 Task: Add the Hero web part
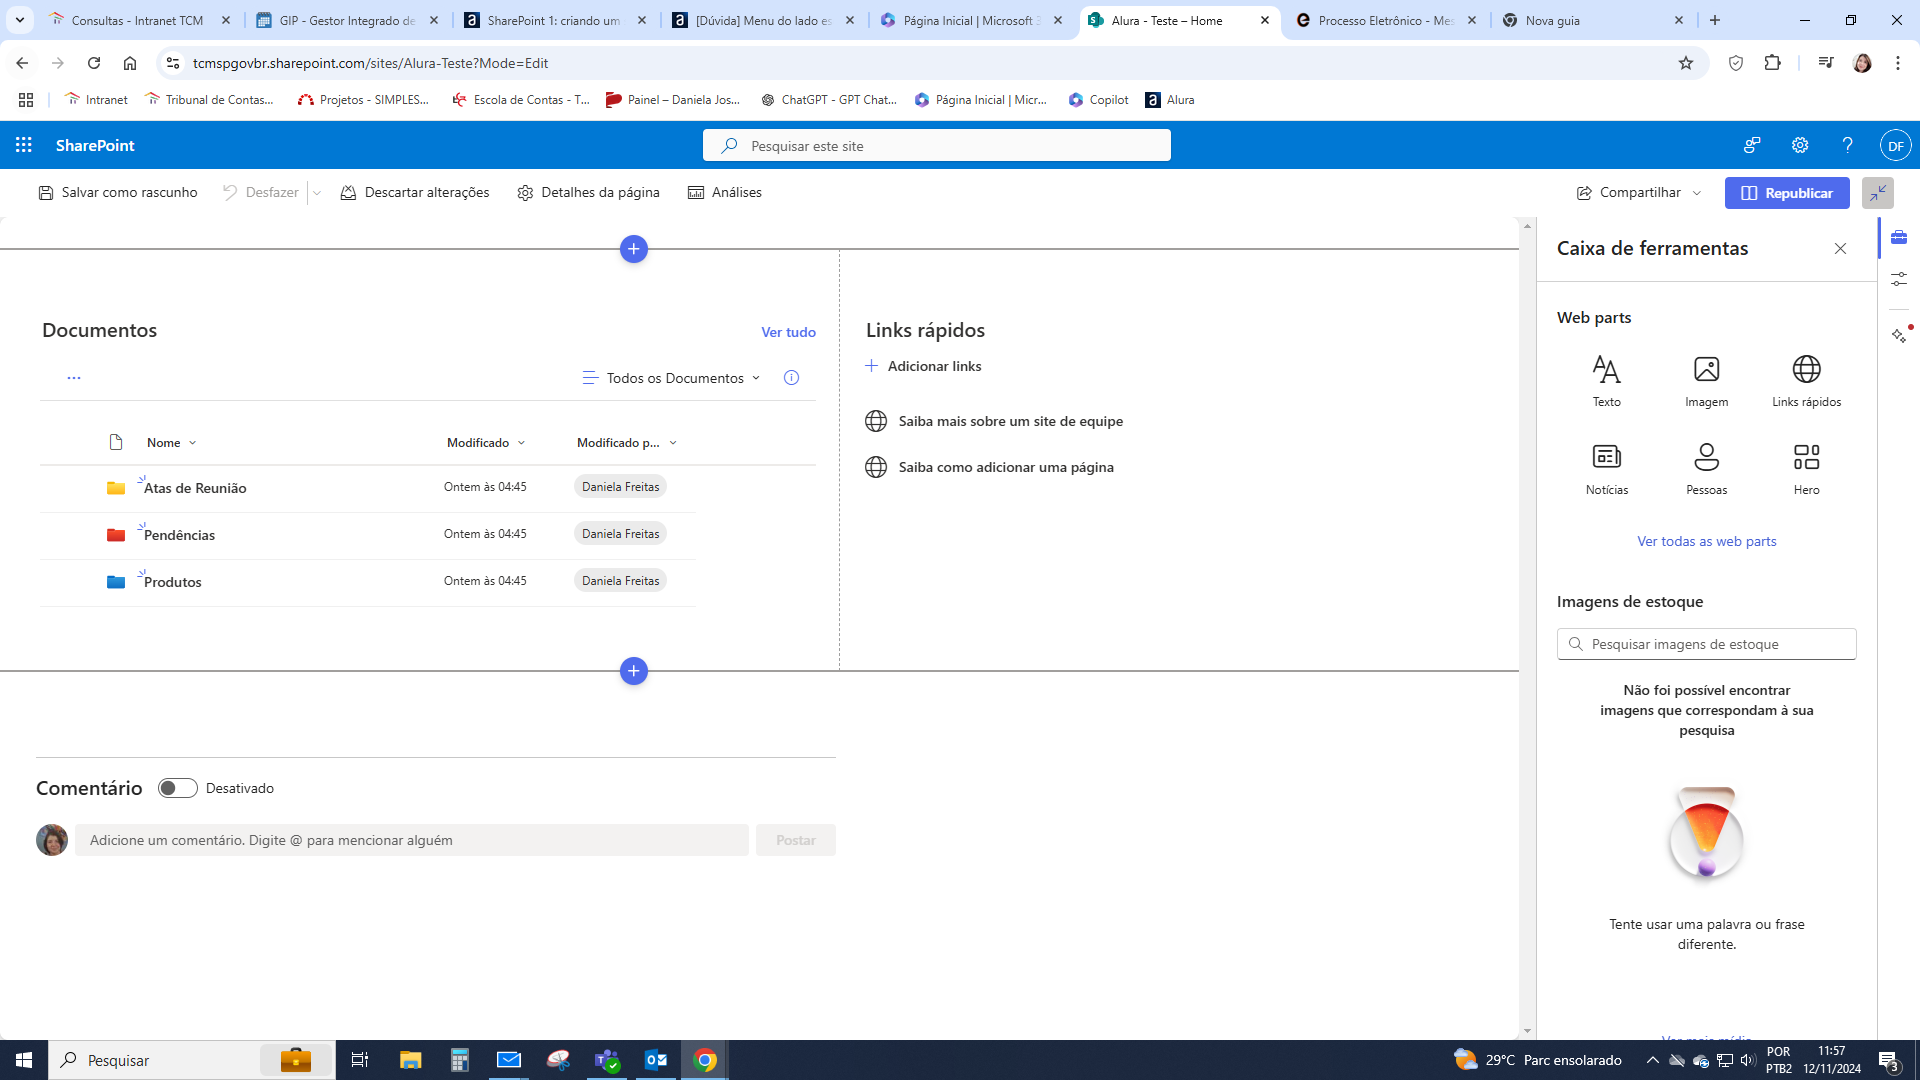pos(1806,468)
